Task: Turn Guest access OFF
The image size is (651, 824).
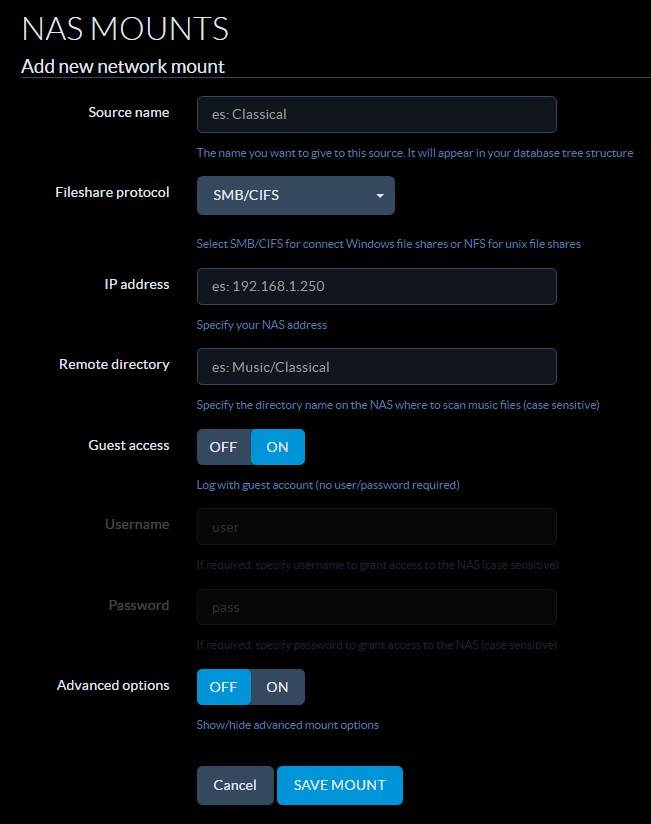Action: 223,447
